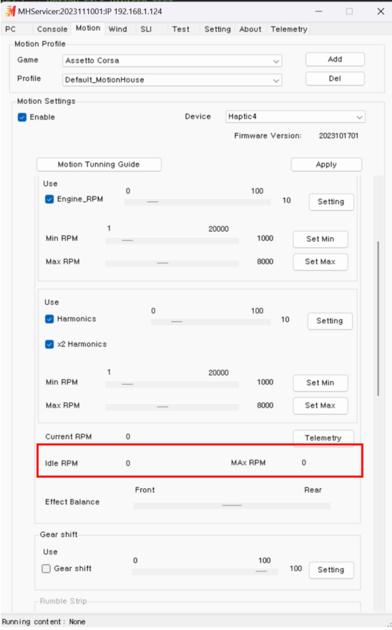
Task: Uncheck the Engine_RPM checkbox
Action: tap(49, 199)
